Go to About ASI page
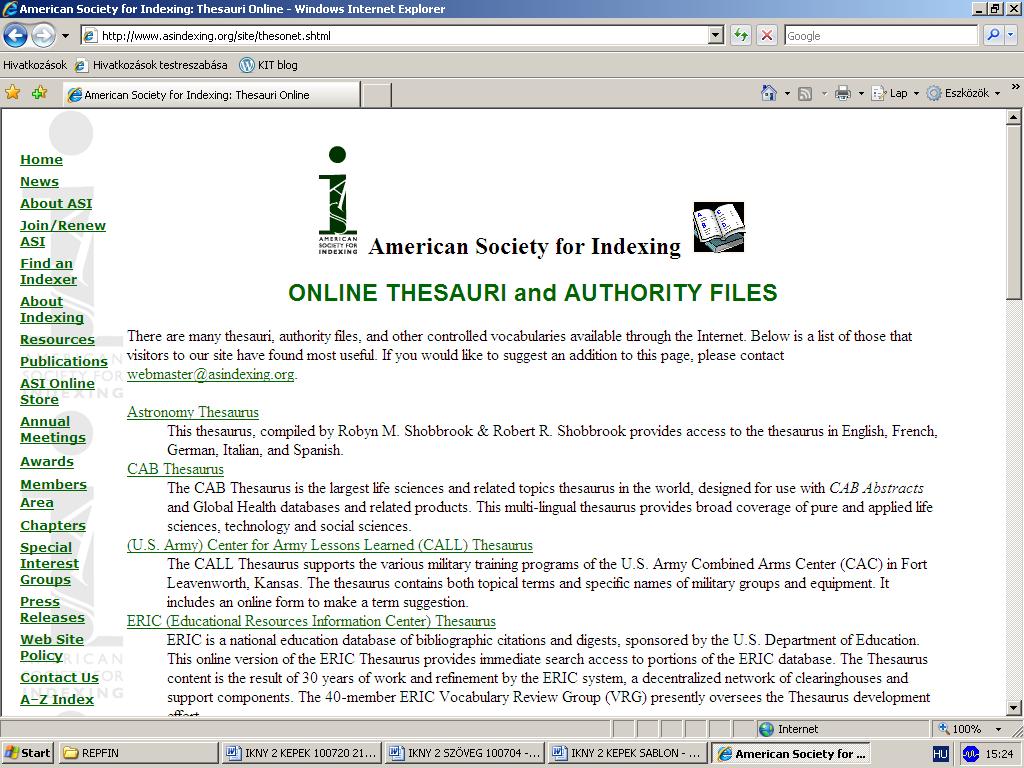The height and width of the screenshot is (768, 1024). (56, 203)
